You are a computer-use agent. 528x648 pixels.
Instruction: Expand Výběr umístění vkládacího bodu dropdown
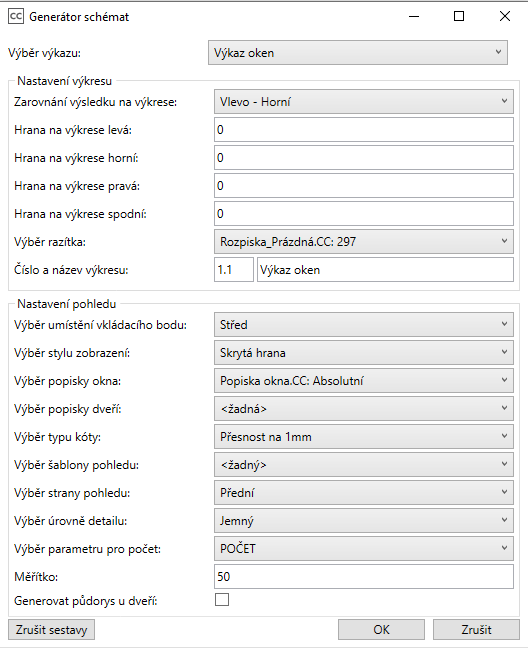[x=364, y=325]
